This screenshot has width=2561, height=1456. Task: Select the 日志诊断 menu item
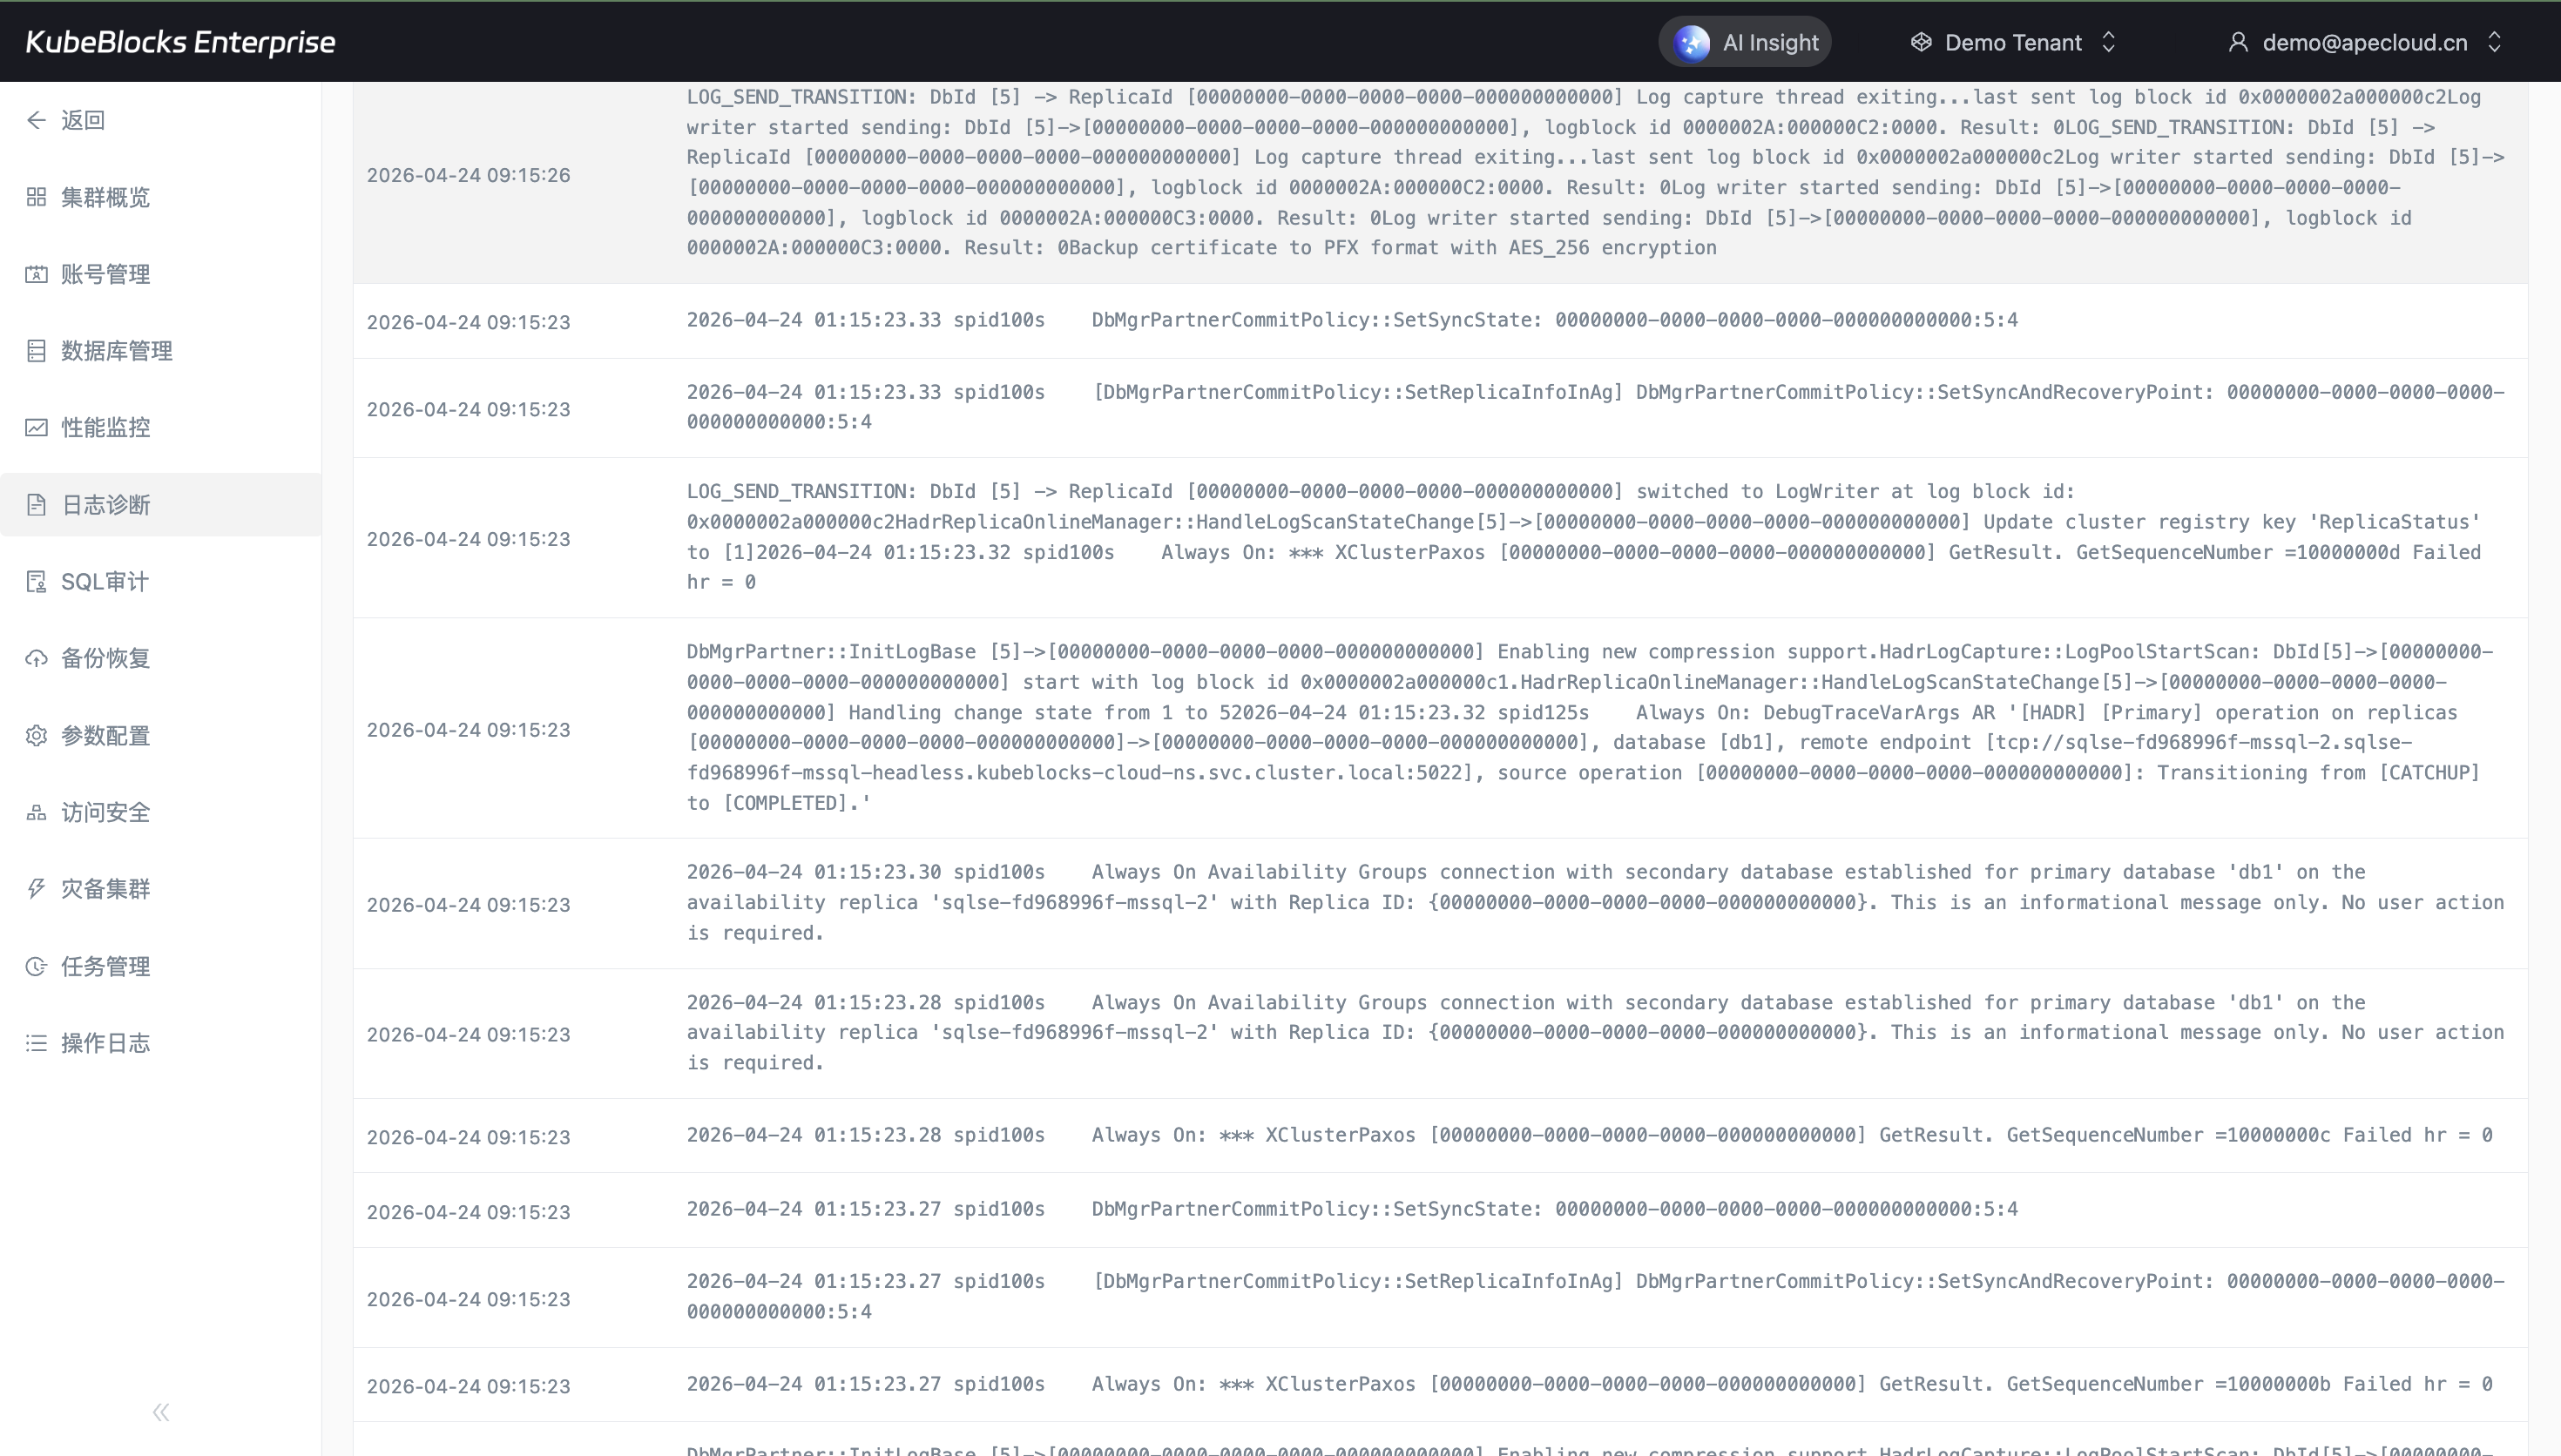(105, 505)
